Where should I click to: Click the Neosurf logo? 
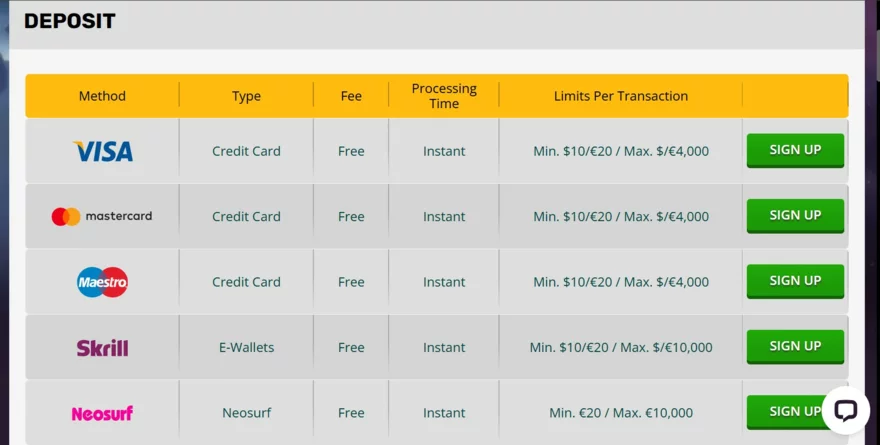[102, 413]
